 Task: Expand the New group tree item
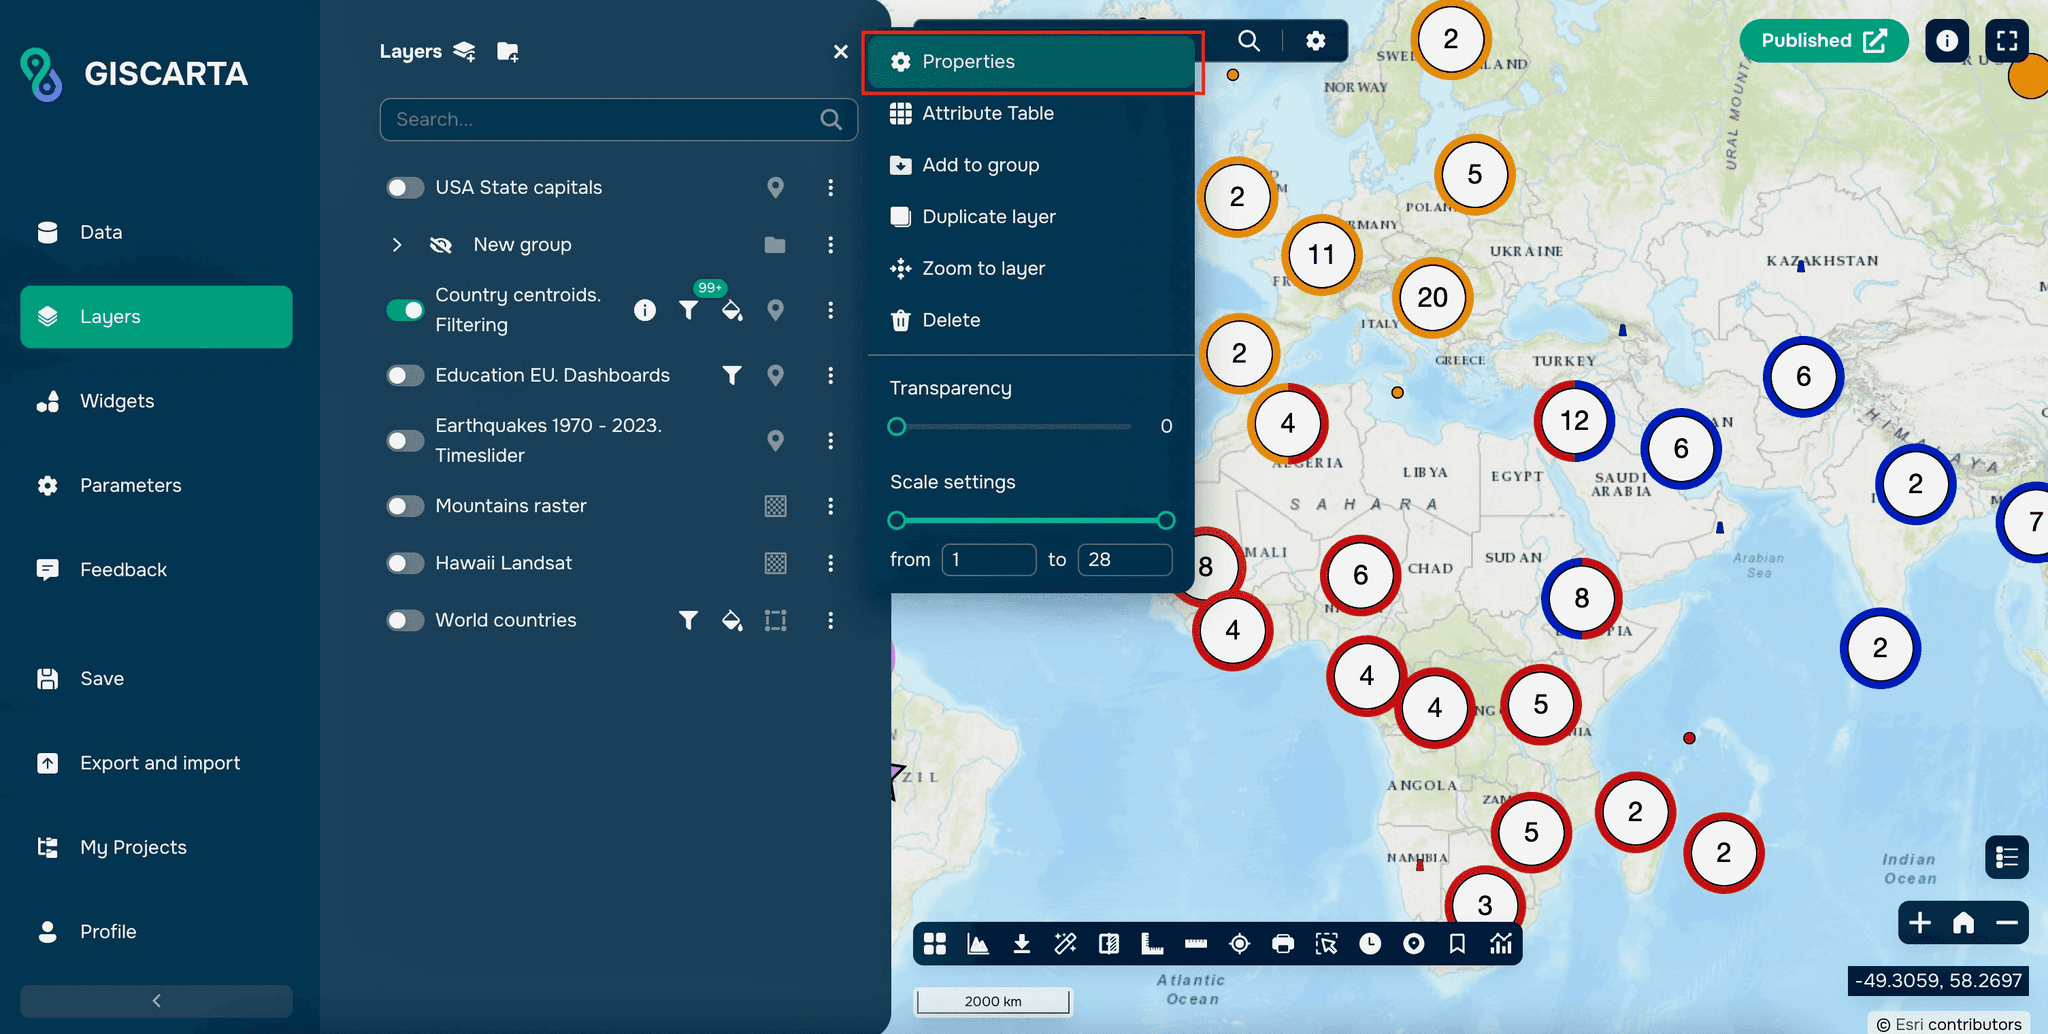[x=397, y=244]
